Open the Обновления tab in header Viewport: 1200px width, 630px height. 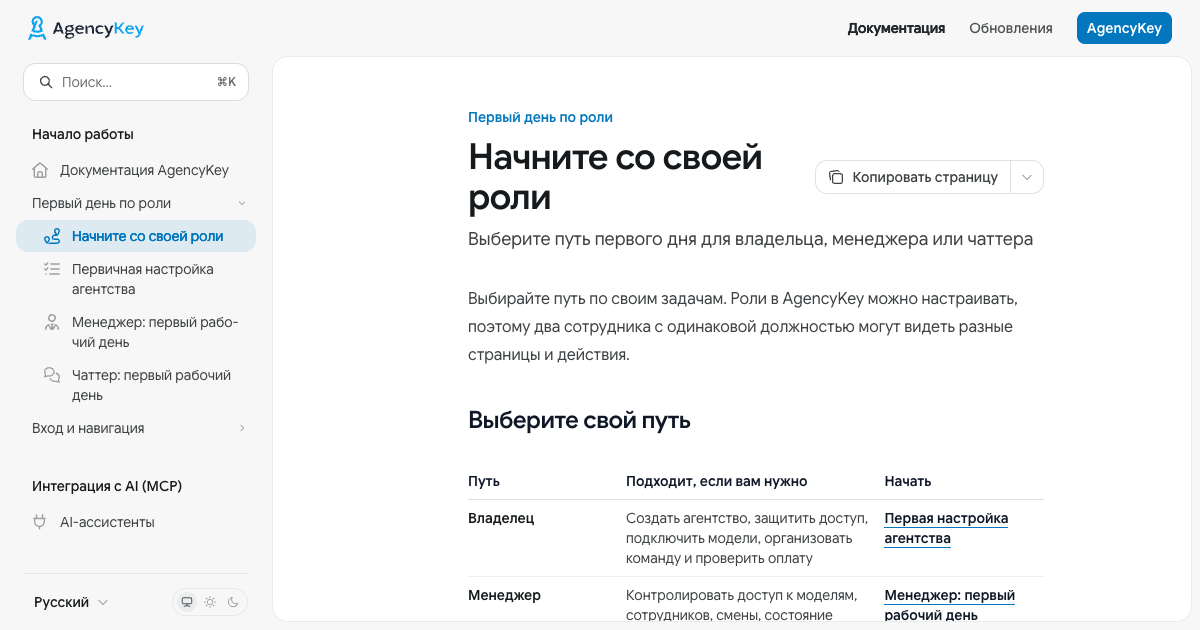pyautogui.click(x=1011, y=28)
